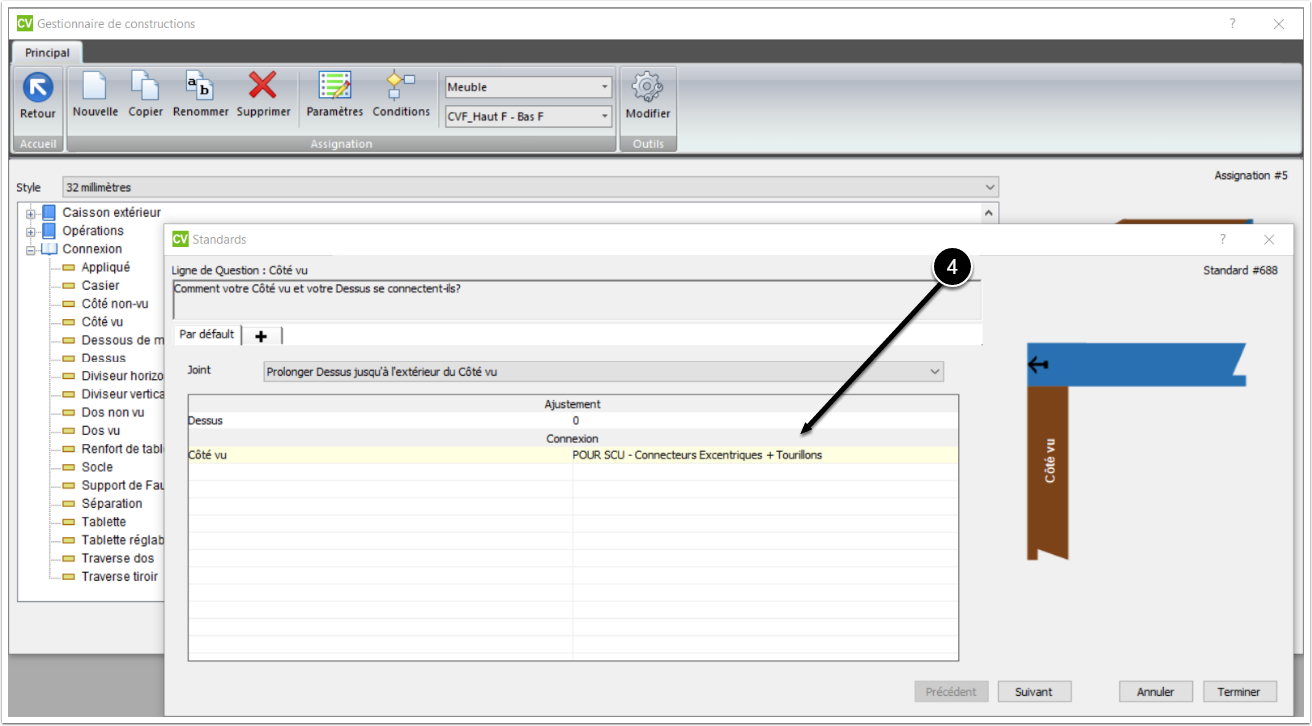Click the Opérations book icon

pyautogui.click(x=49, y=231)
